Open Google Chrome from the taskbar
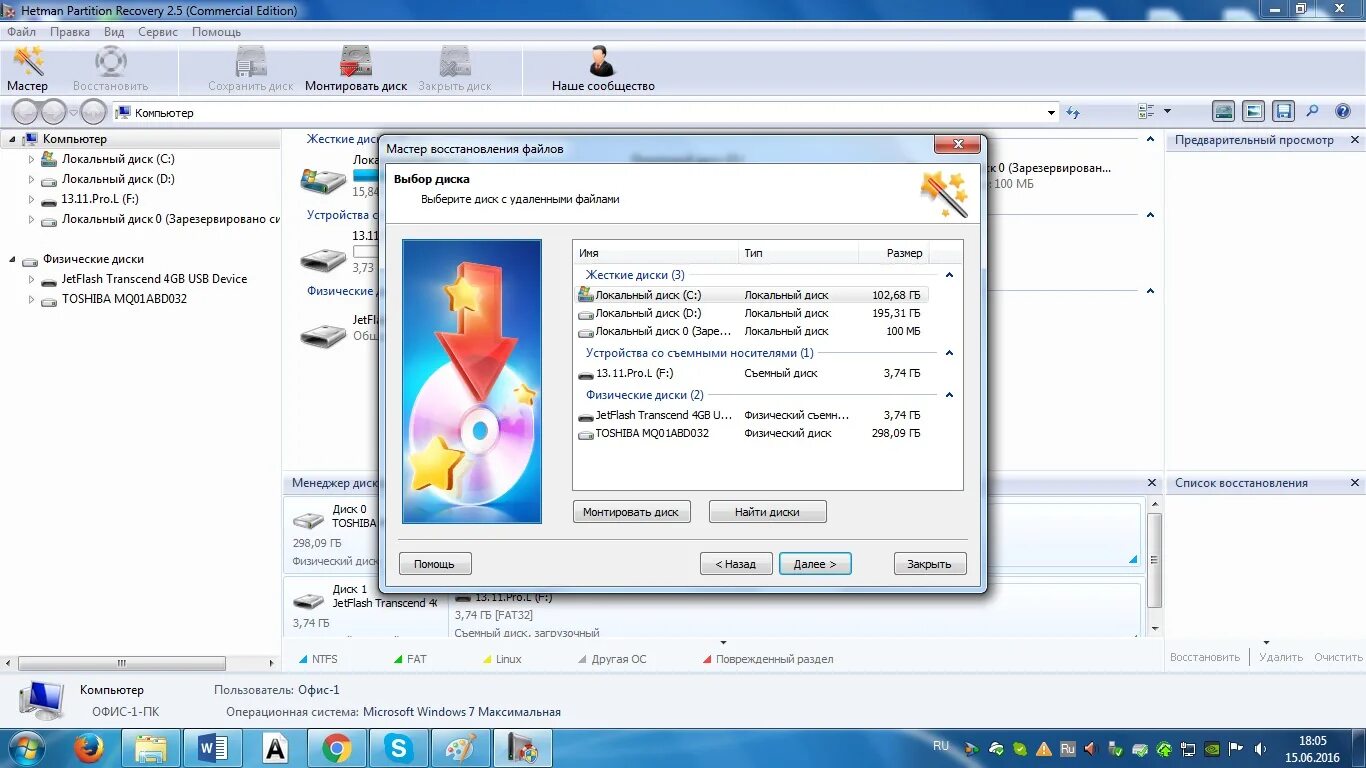Screen dimensions: 1366x768 click(x=337, y=748)
